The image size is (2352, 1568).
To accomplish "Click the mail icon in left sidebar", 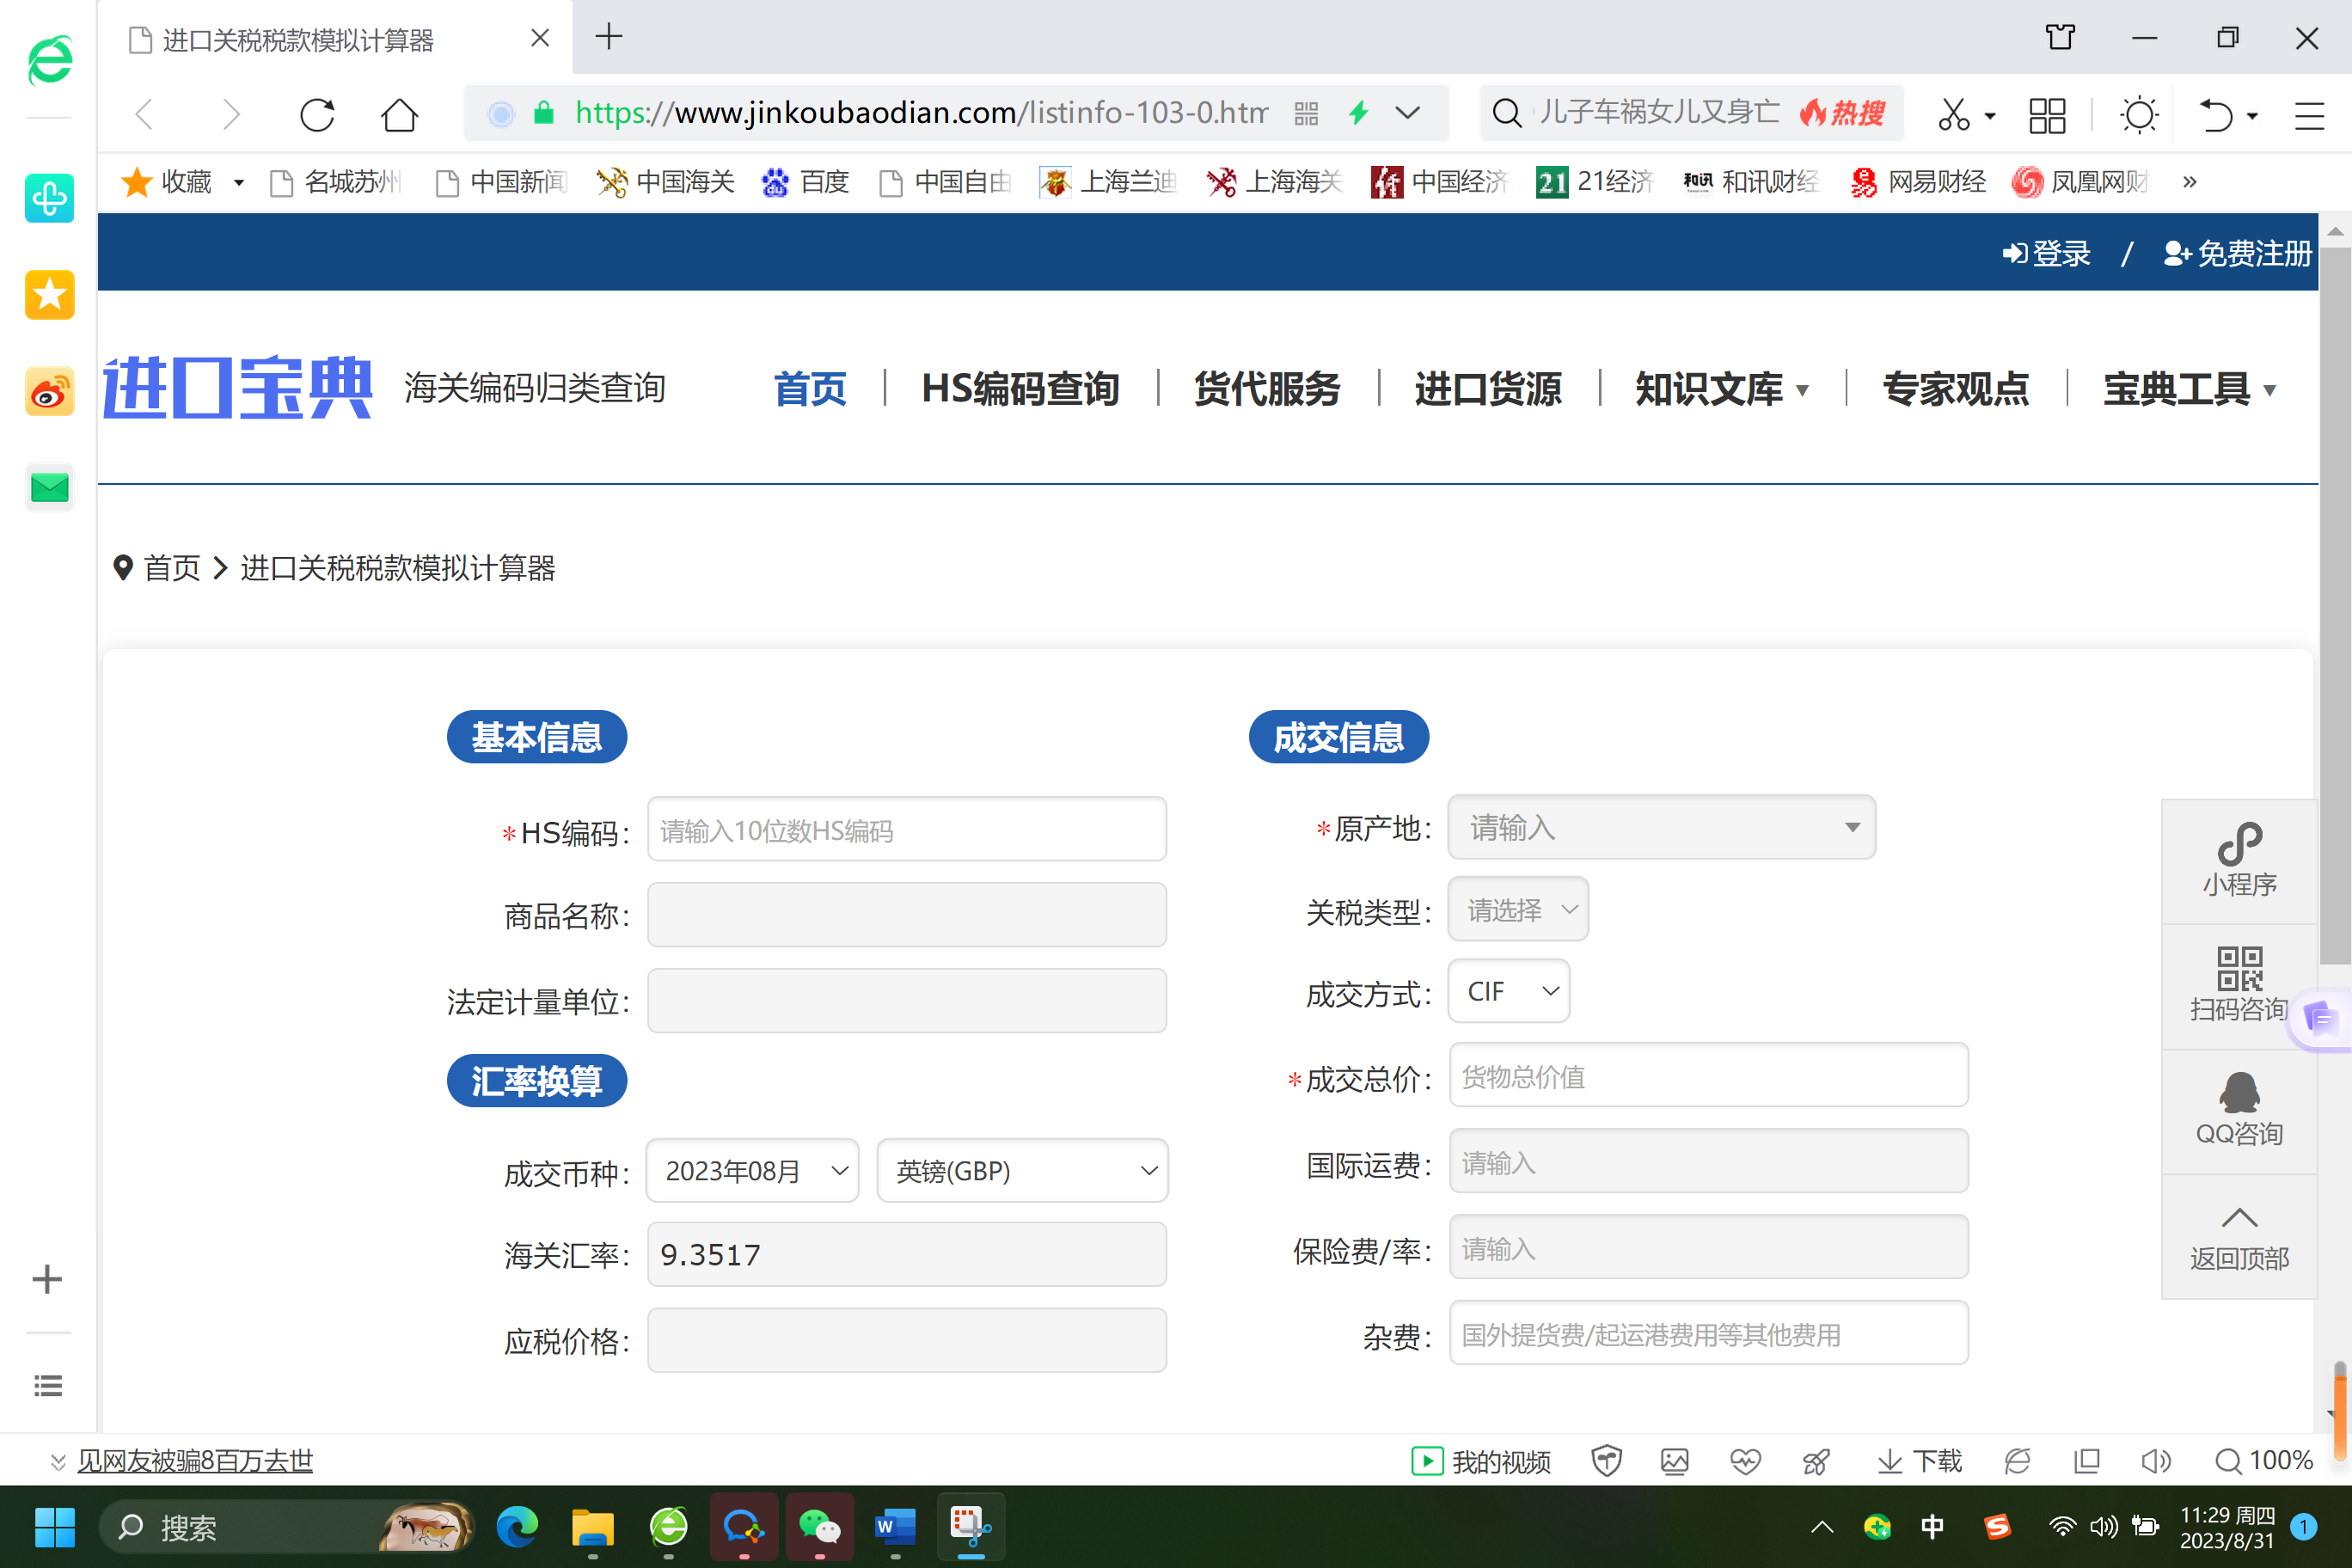I will click(49, 488).
